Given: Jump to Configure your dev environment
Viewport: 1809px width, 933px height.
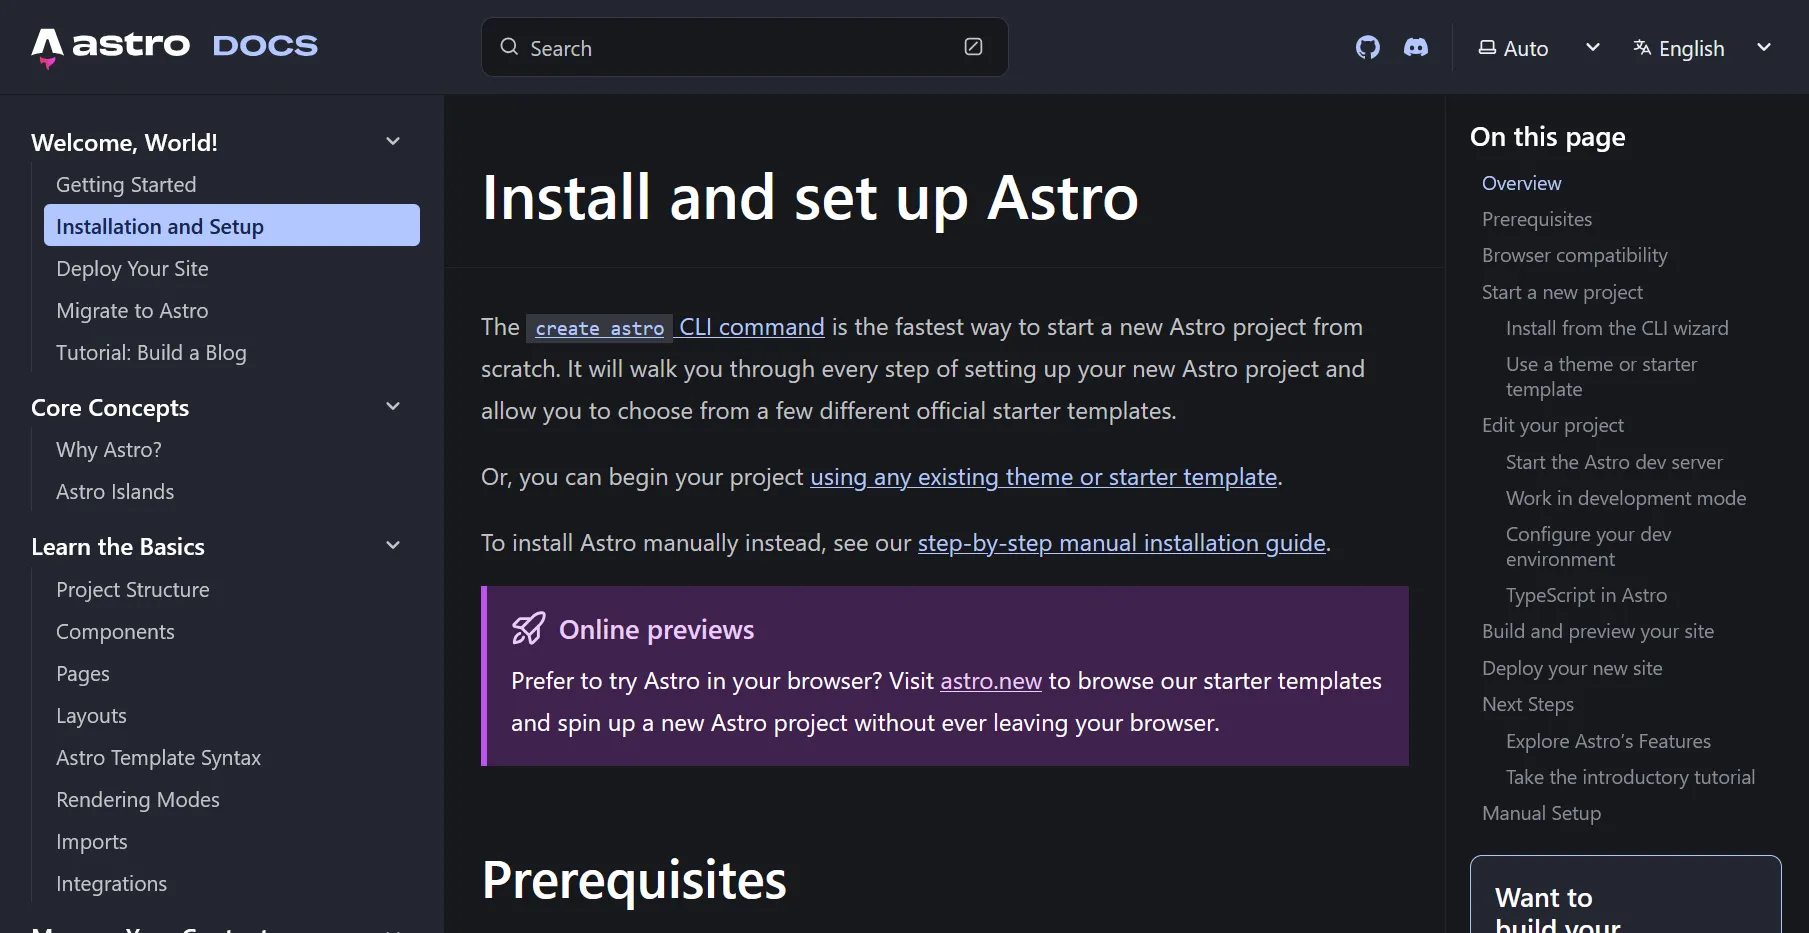Looking at the screenshot, I should [1588, 546].
